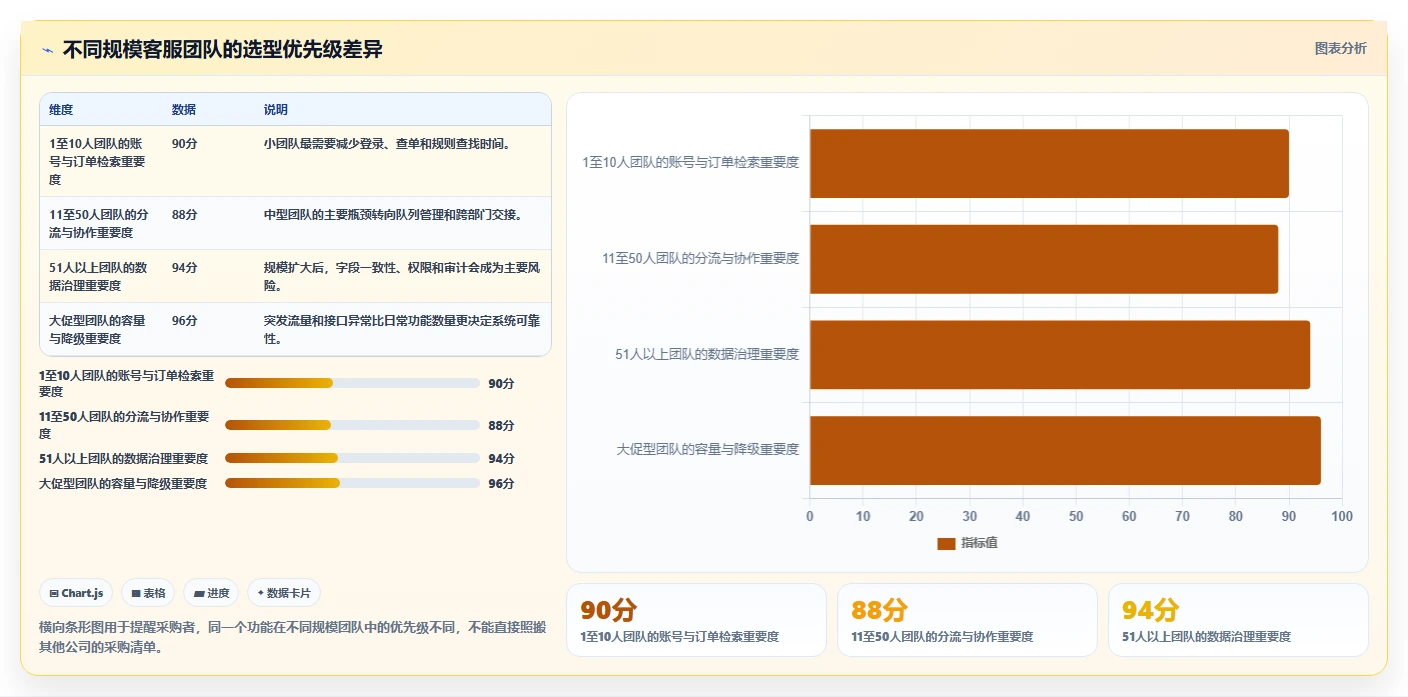Click chart axis label 11至50人团队的分流与协作重要度
The image size is (1408, 697).
point(701,258)
